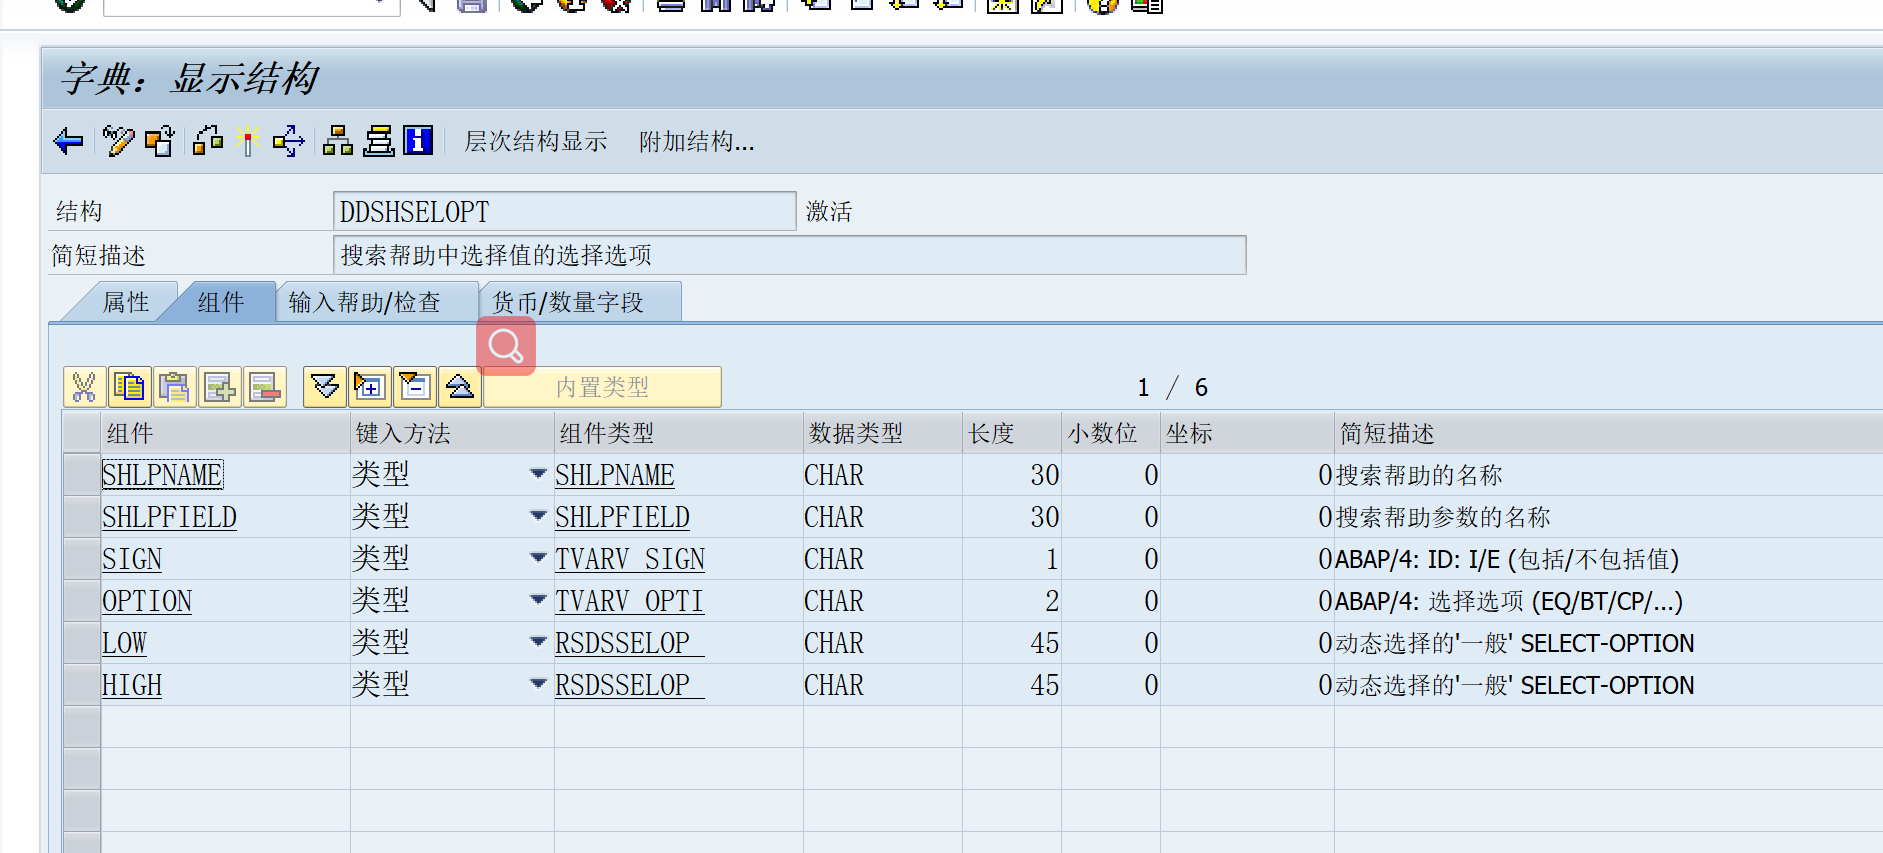Image resolution: width=1883 pixels, height=853 pixels.
Task: Open the 键入方法 dropdown for SHLPFIELD row
Action: click(x=538, y=516)
